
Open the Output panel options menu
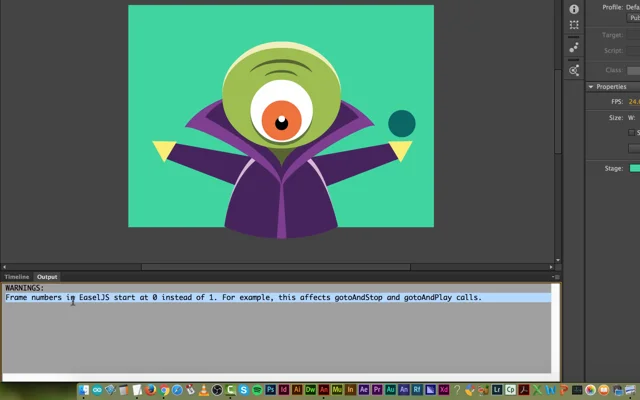coord(554,277)
